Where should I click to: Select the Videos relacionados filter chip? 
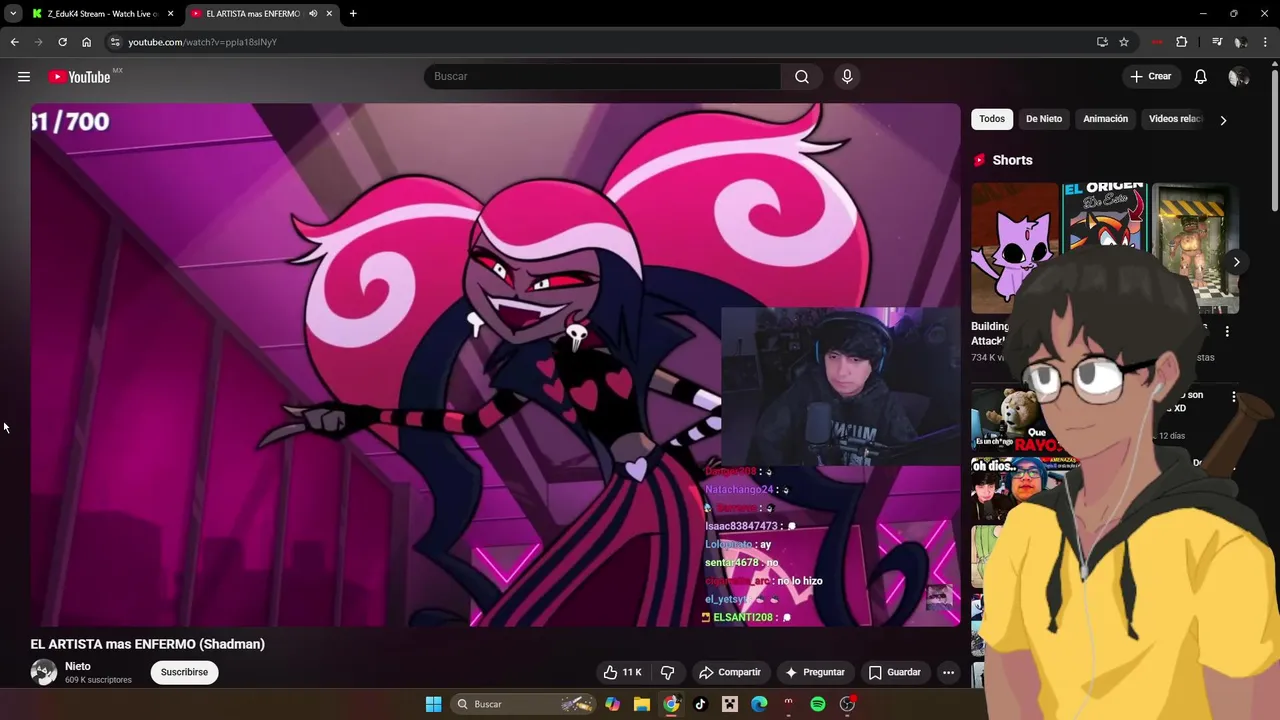pyautogui.click(x=1175, y=119)
